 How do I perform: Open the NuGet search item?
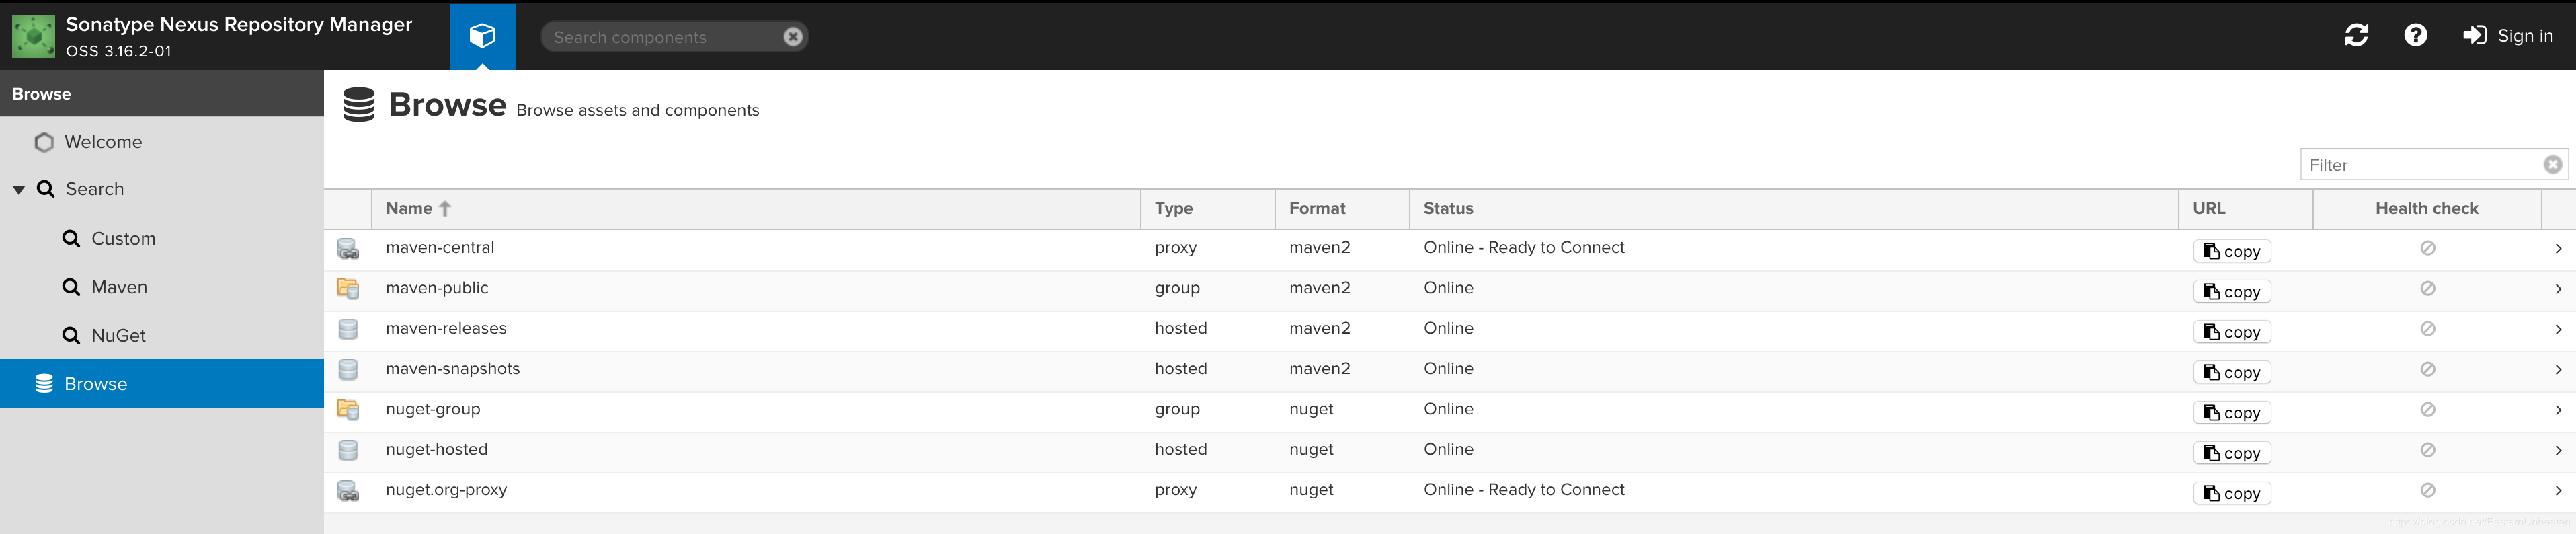162,335
